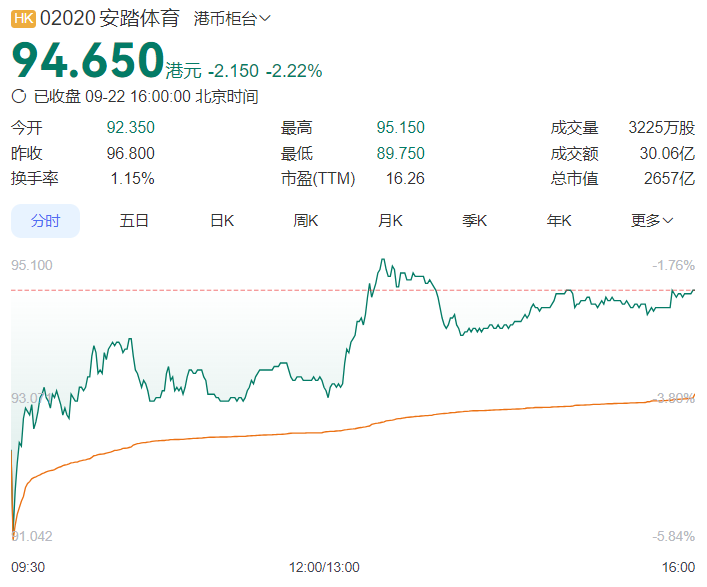Switch to the 日K chart tab

(x=221, y=221)
